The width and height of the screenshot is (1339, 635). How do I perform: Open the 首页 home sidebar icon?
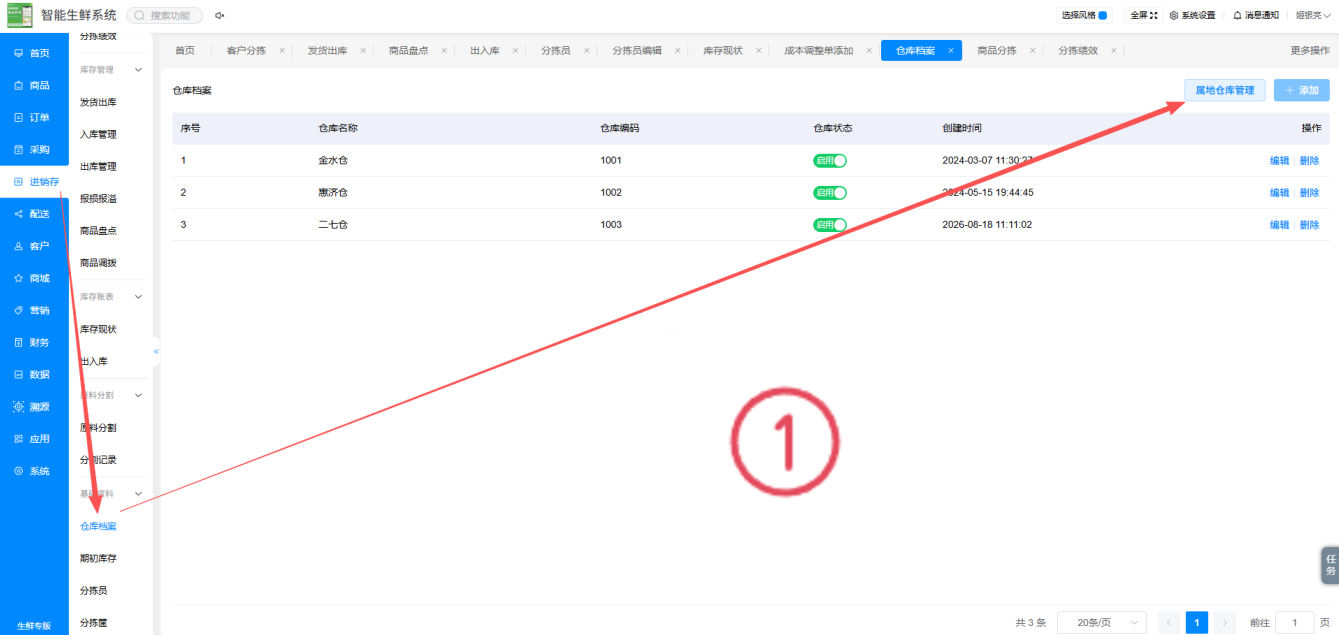18,53
